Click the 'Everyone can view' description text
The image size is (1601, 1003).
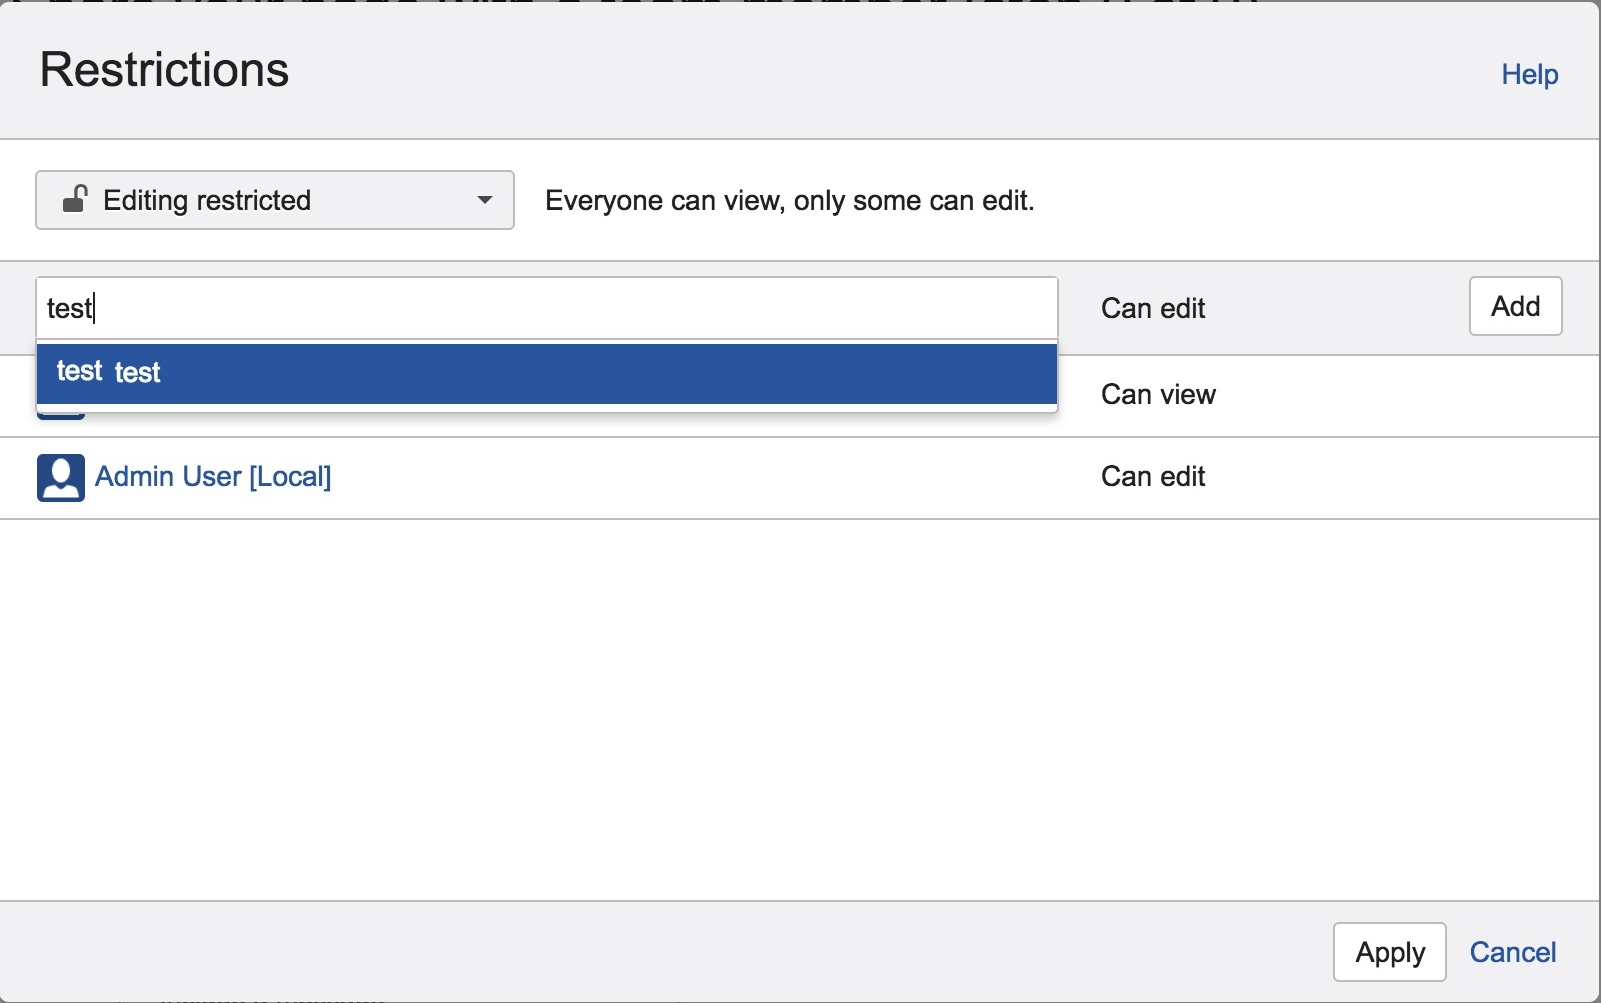click(789, 200)
